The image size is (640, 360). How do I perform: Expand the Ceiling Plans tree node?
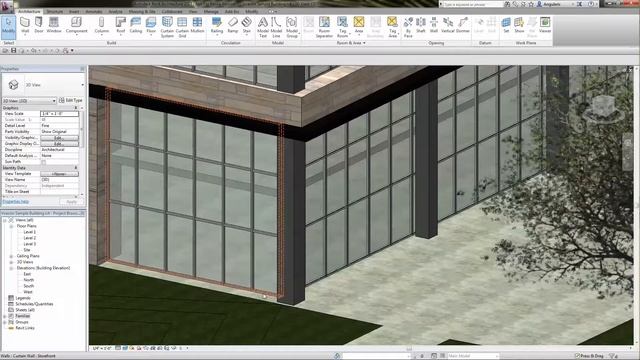click(x=11, y=256)
